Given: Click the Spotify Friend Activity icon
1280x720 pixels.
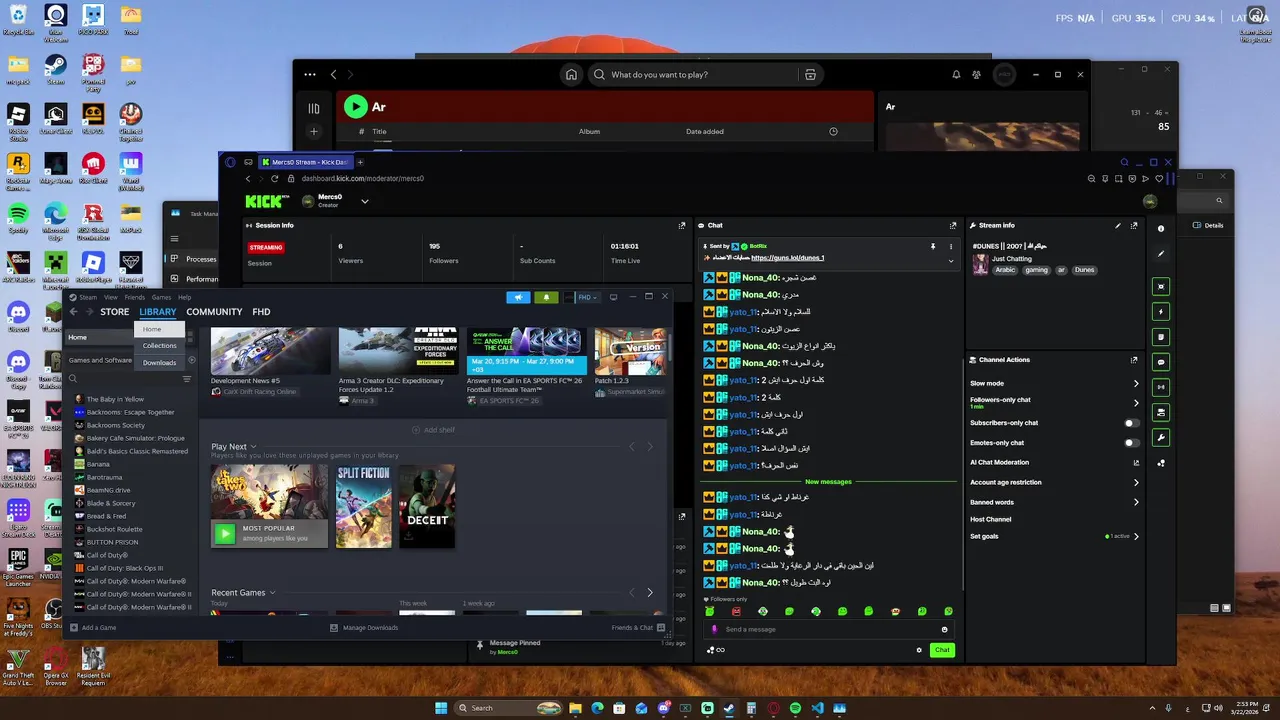Looking at the screenshot, I should (x=976, y=74).
